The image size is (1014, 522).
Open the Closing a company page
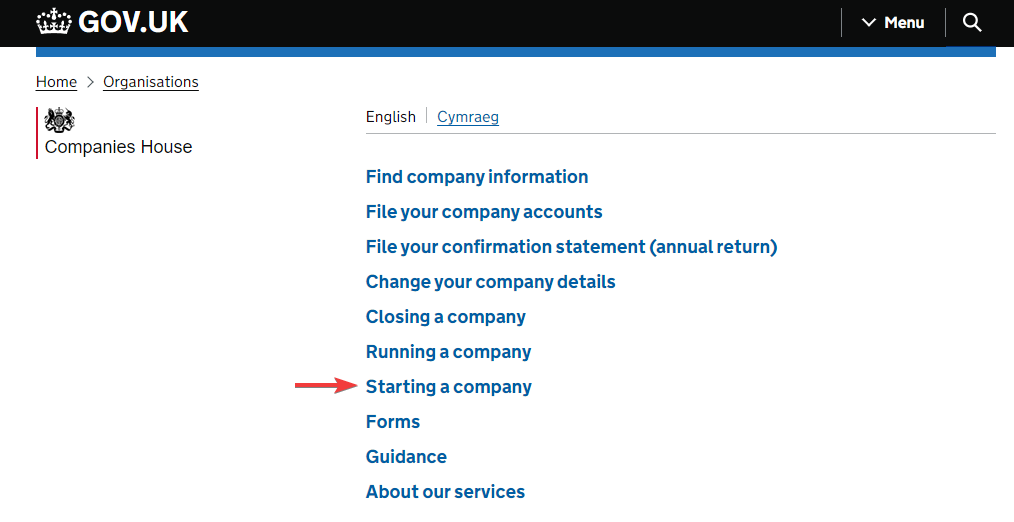446,316
